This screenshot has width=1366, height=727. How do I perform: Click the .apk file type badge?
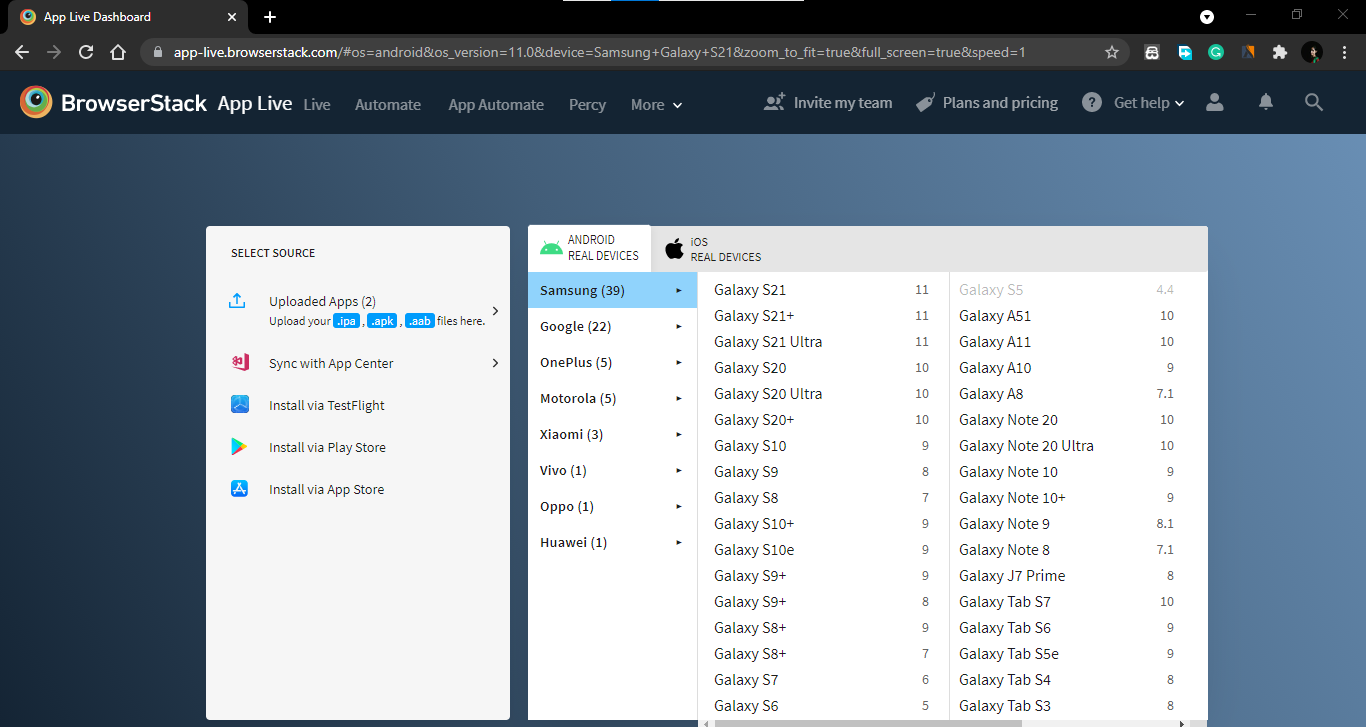pyautogui.click(x=382, y=321)
